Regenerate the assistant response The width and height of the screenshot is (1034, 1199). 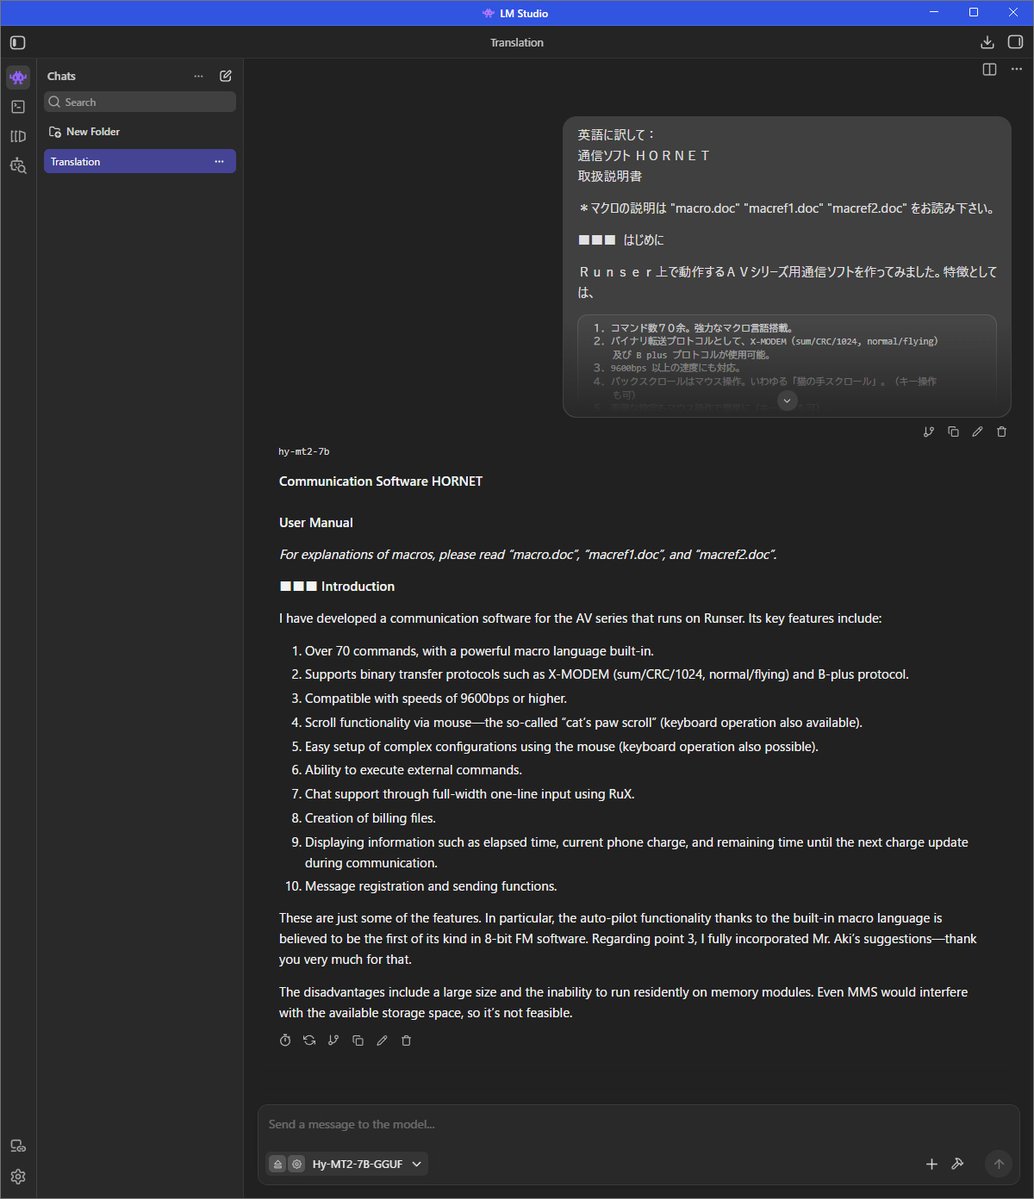[x=309, y=1040]
